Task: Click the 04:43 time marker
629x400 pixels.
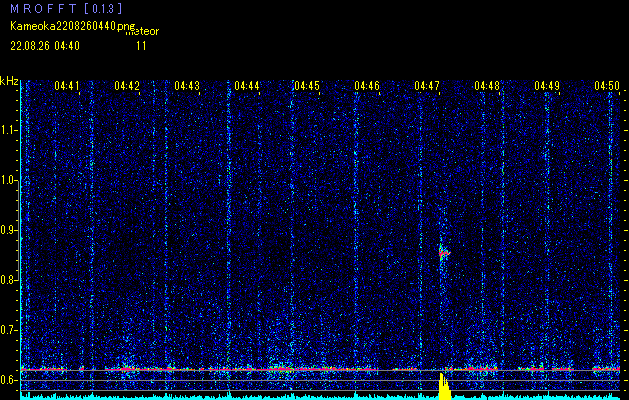Action: coord(187,85)
